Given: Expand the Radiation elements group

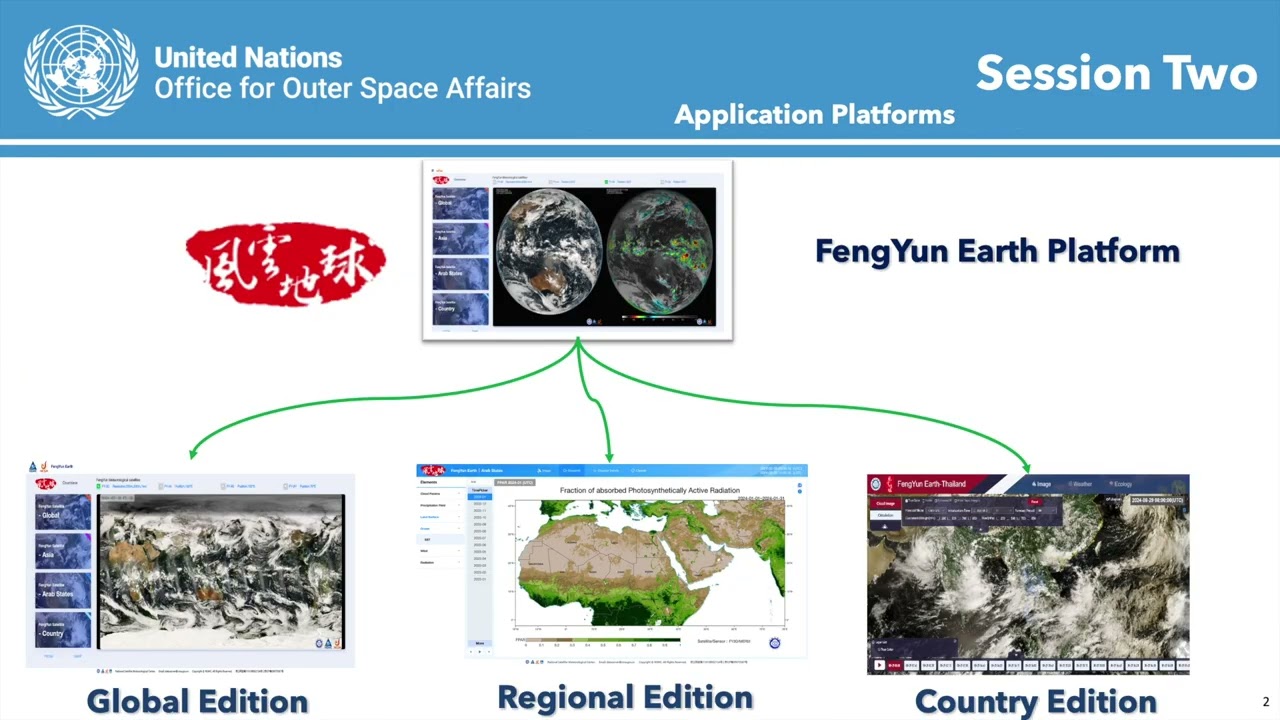Looking at the screenshot, I should [x=440, y=563].
